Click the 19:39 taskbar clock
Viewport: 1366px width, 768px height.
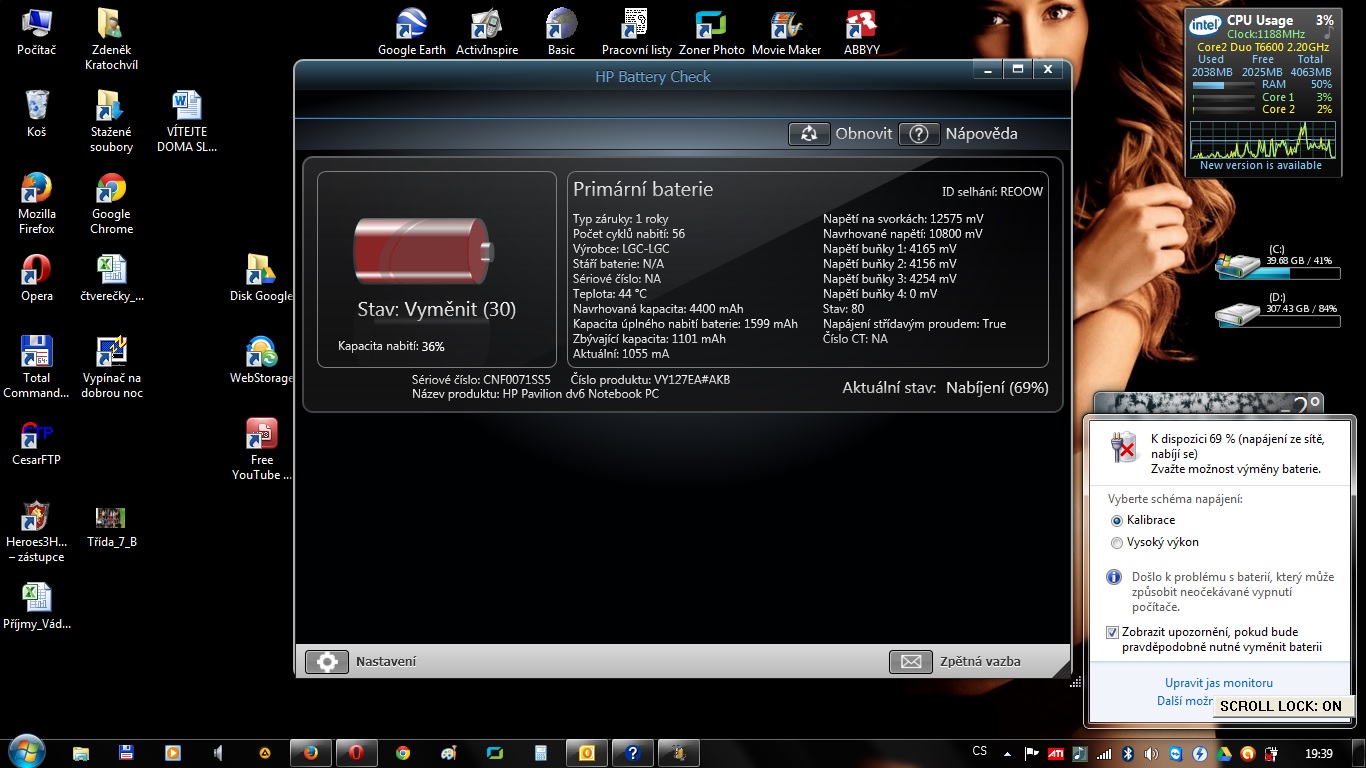click(1319, 753)
